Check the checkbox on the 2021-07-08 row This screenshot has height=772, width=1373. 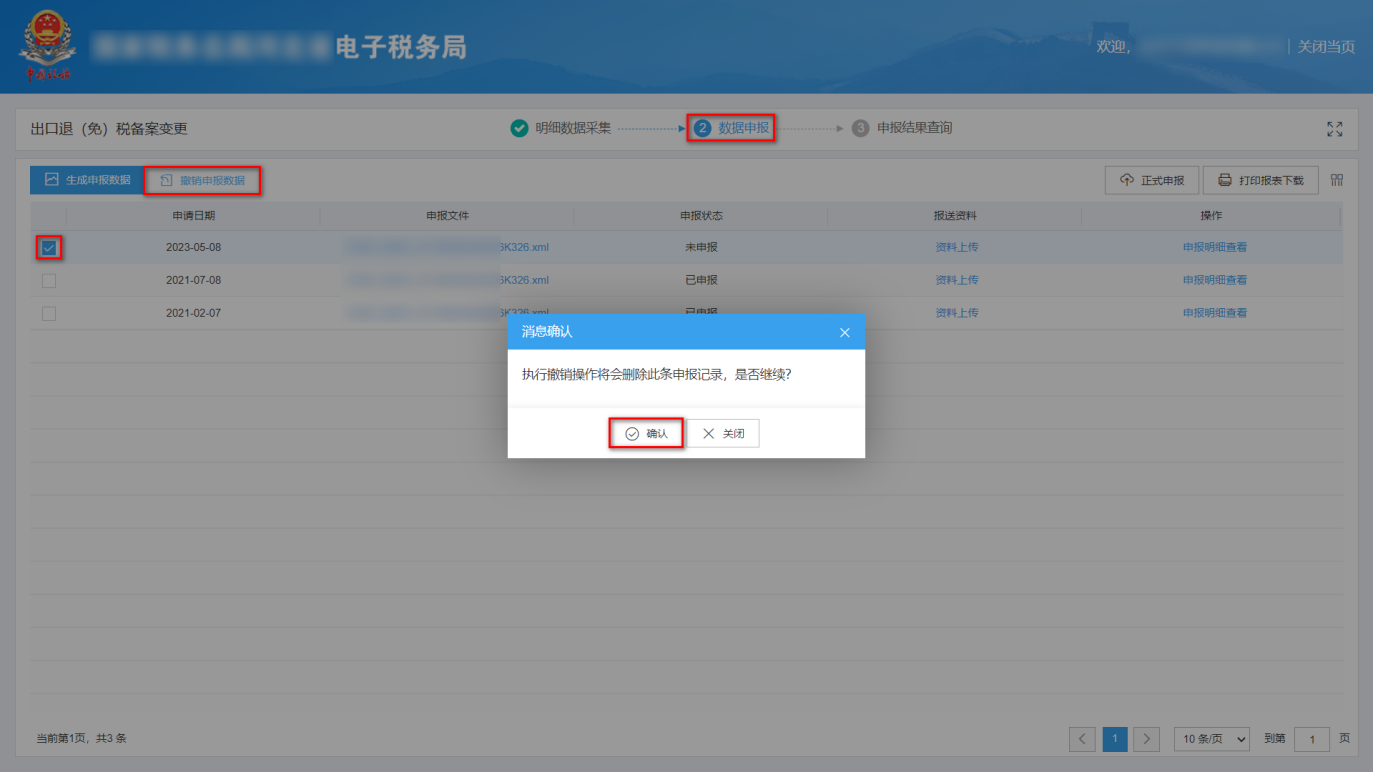pos(48,279)
